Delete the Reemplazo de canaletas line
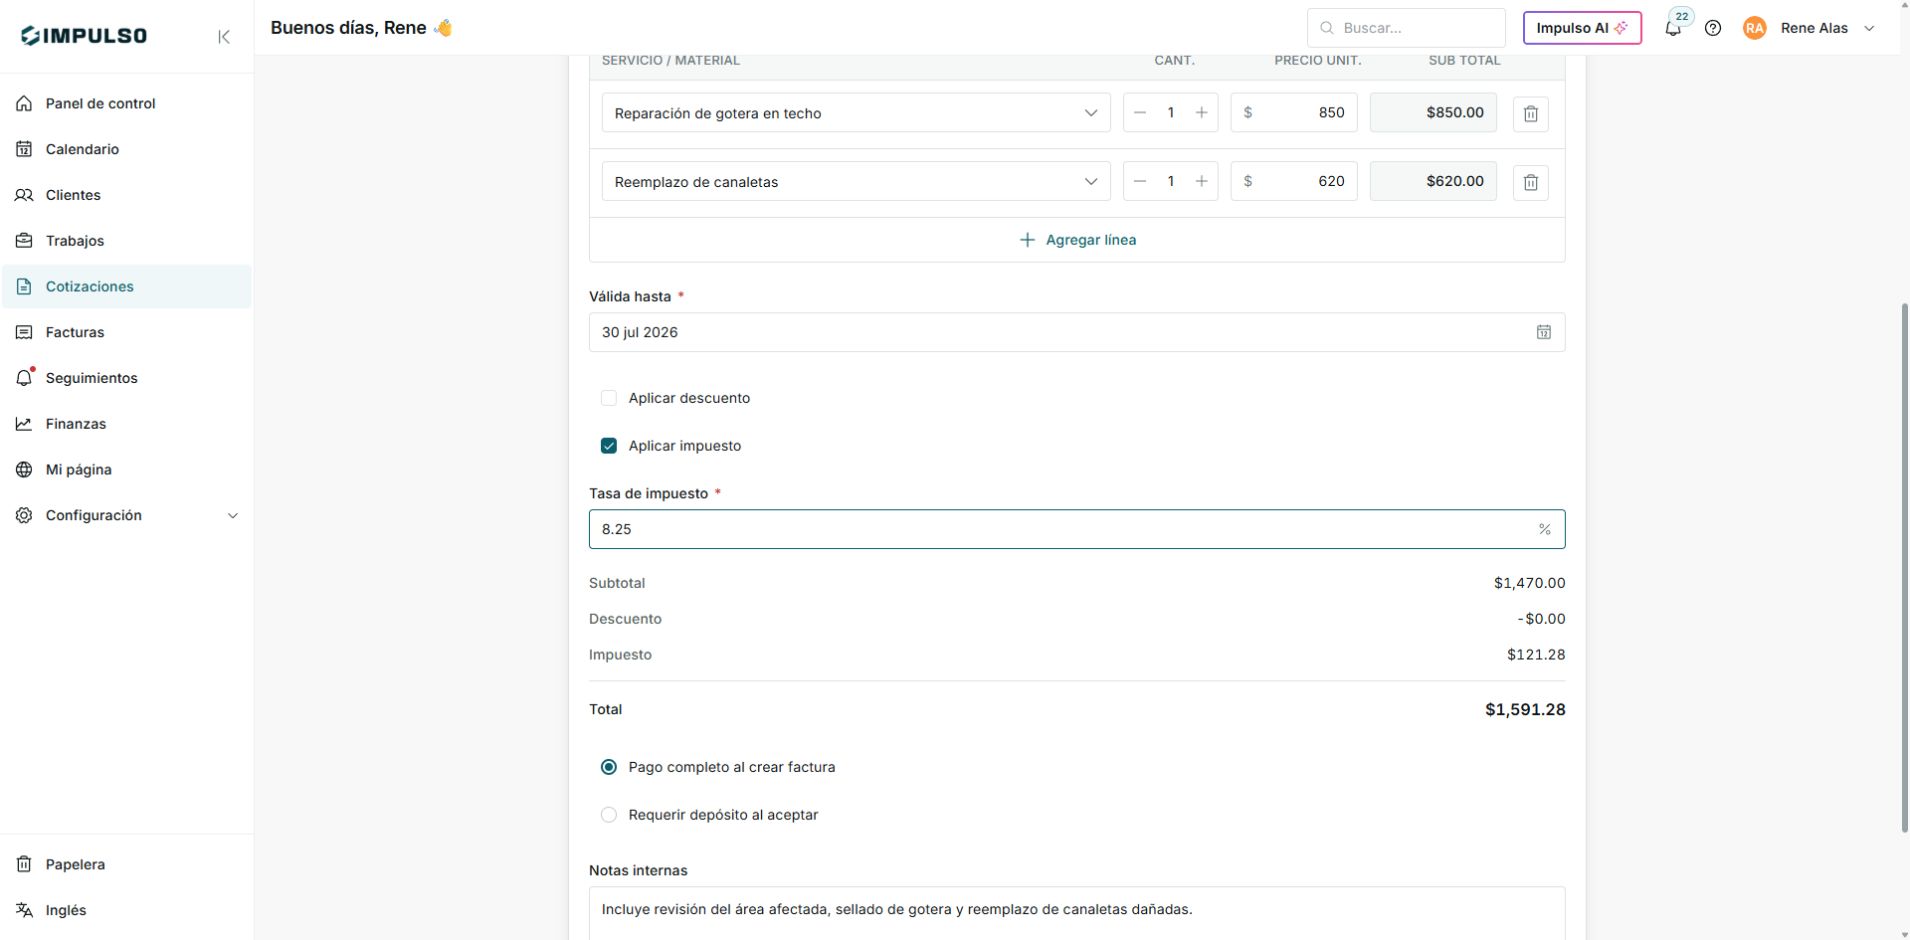 coord(1530,182)
